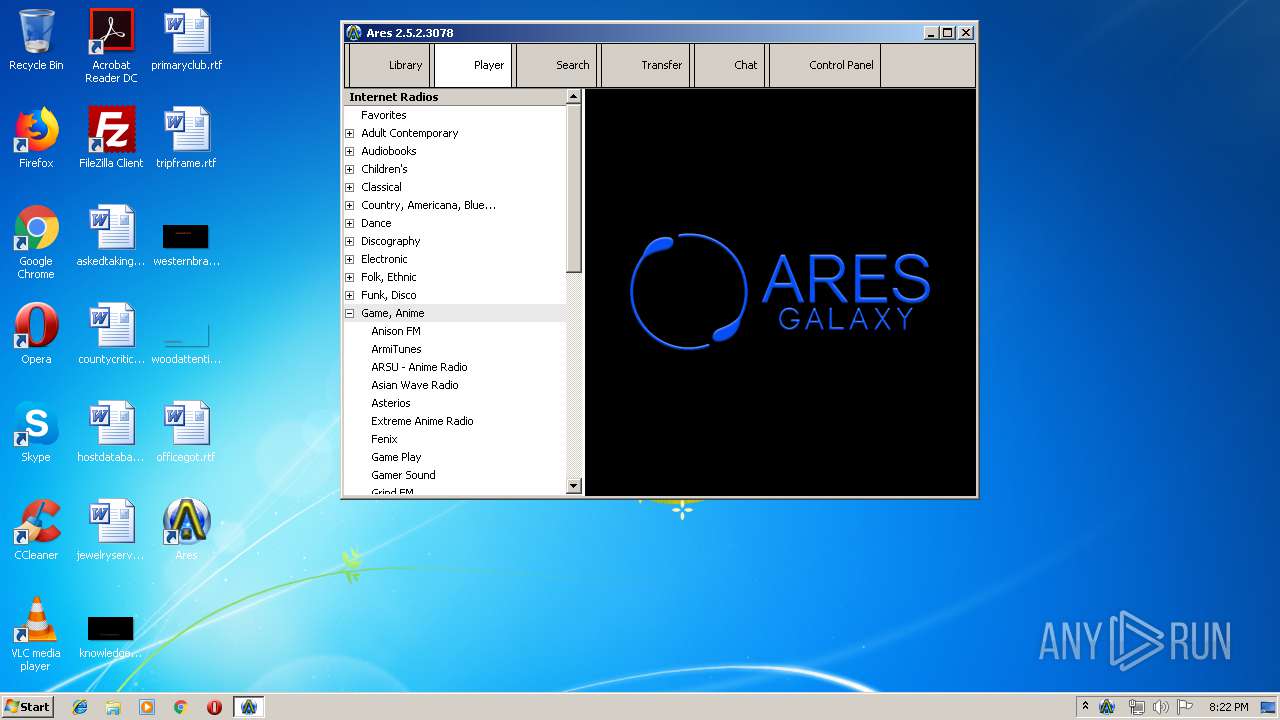Expand the Funk, Disco category
Screen dimensions: 1280x720
(350, 295)
